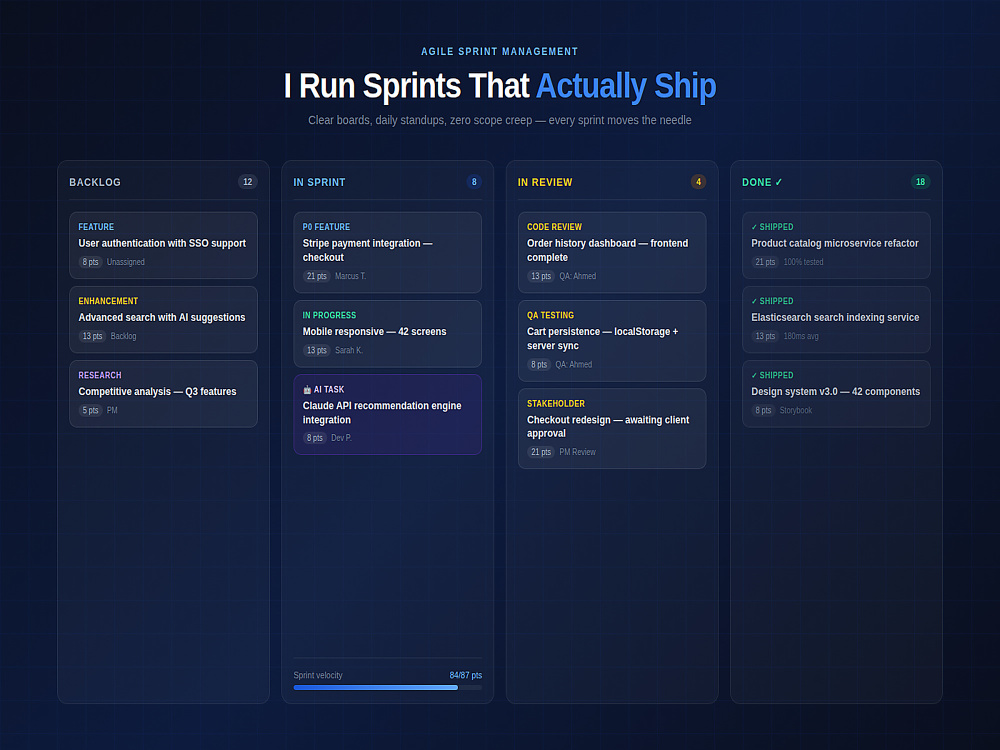Open Elasticsearch search indexing service card
The height and width of the screenshot is (750, 1000).
(836, 320)
